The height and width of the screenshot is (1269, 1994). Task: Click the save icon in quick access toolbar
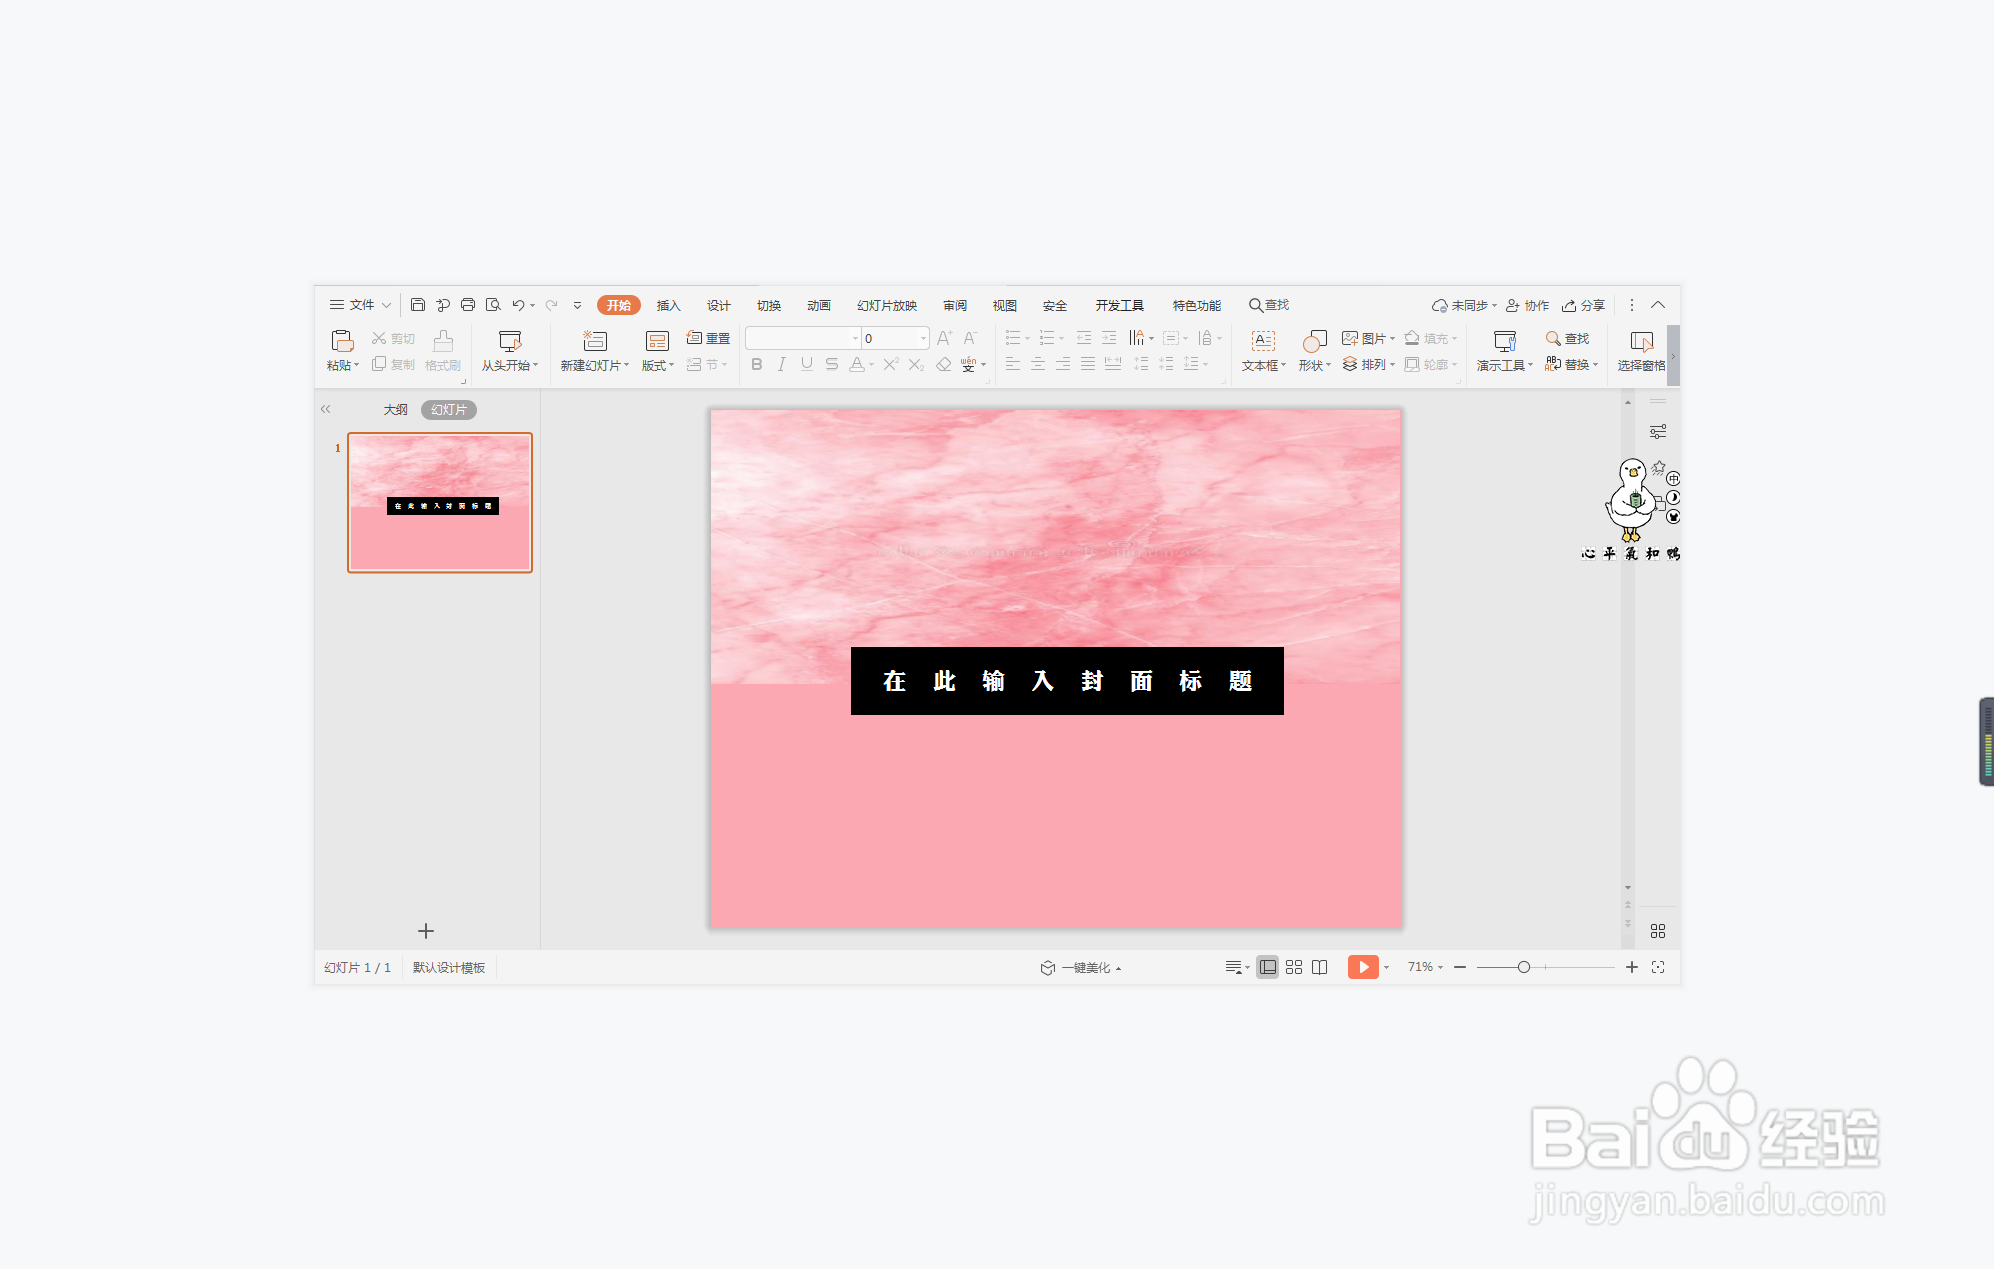(x=418, y=305)
